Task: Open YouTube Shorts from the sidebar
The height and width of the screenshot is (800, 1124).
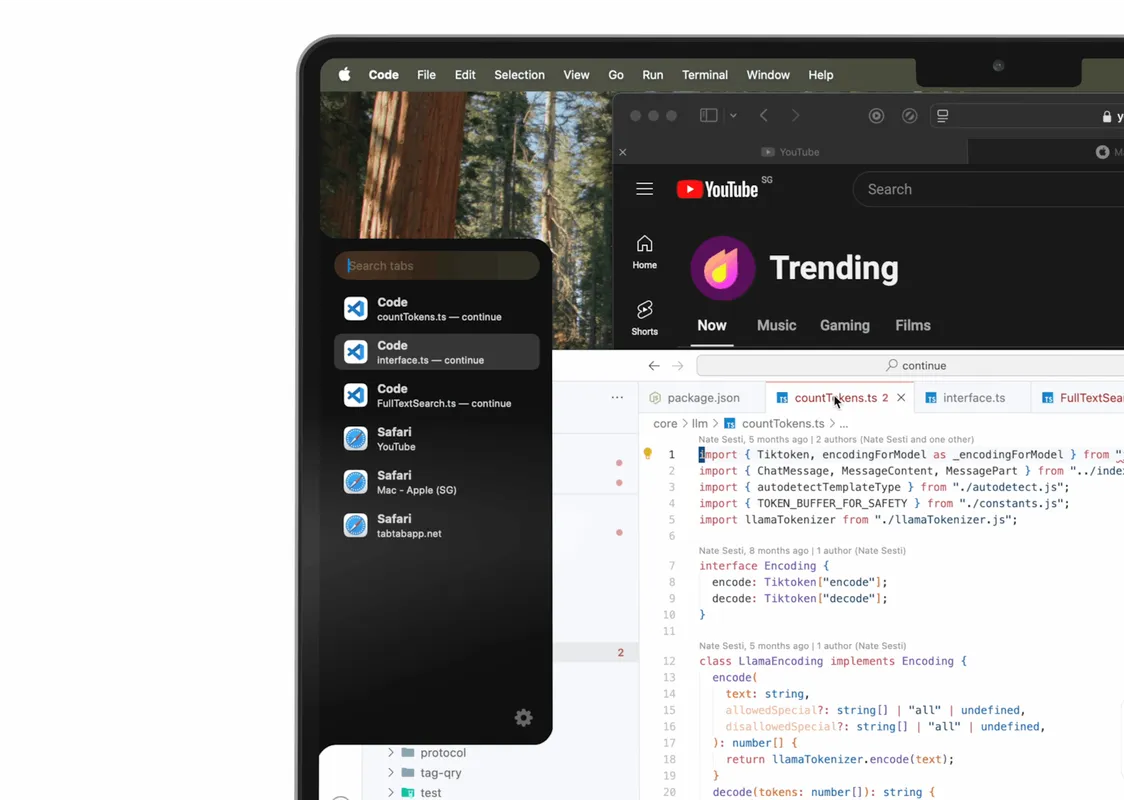Action: pyautogui.click(x=644, y=317)
